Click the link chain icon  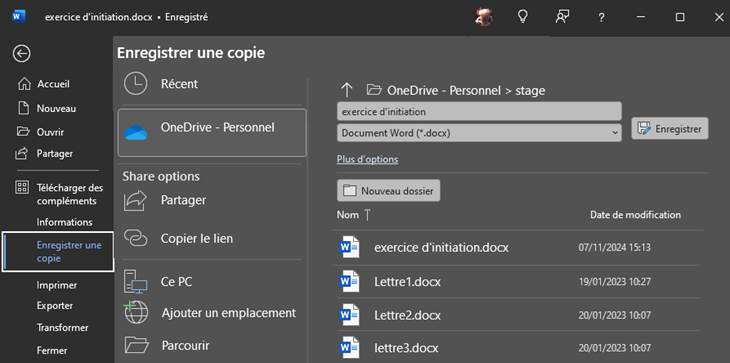coord(135,238)
